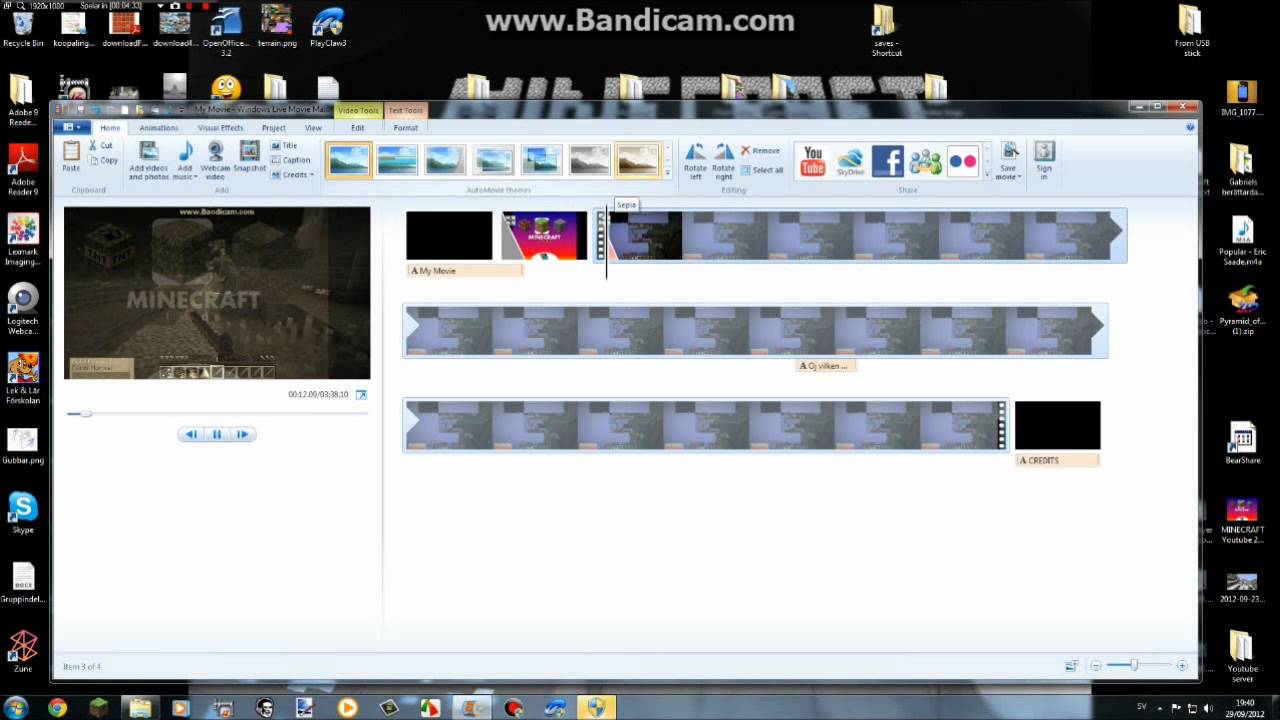Screen dimensions: 1280x720
Task: Add a Caption to the clip
Action: [290, 160]
